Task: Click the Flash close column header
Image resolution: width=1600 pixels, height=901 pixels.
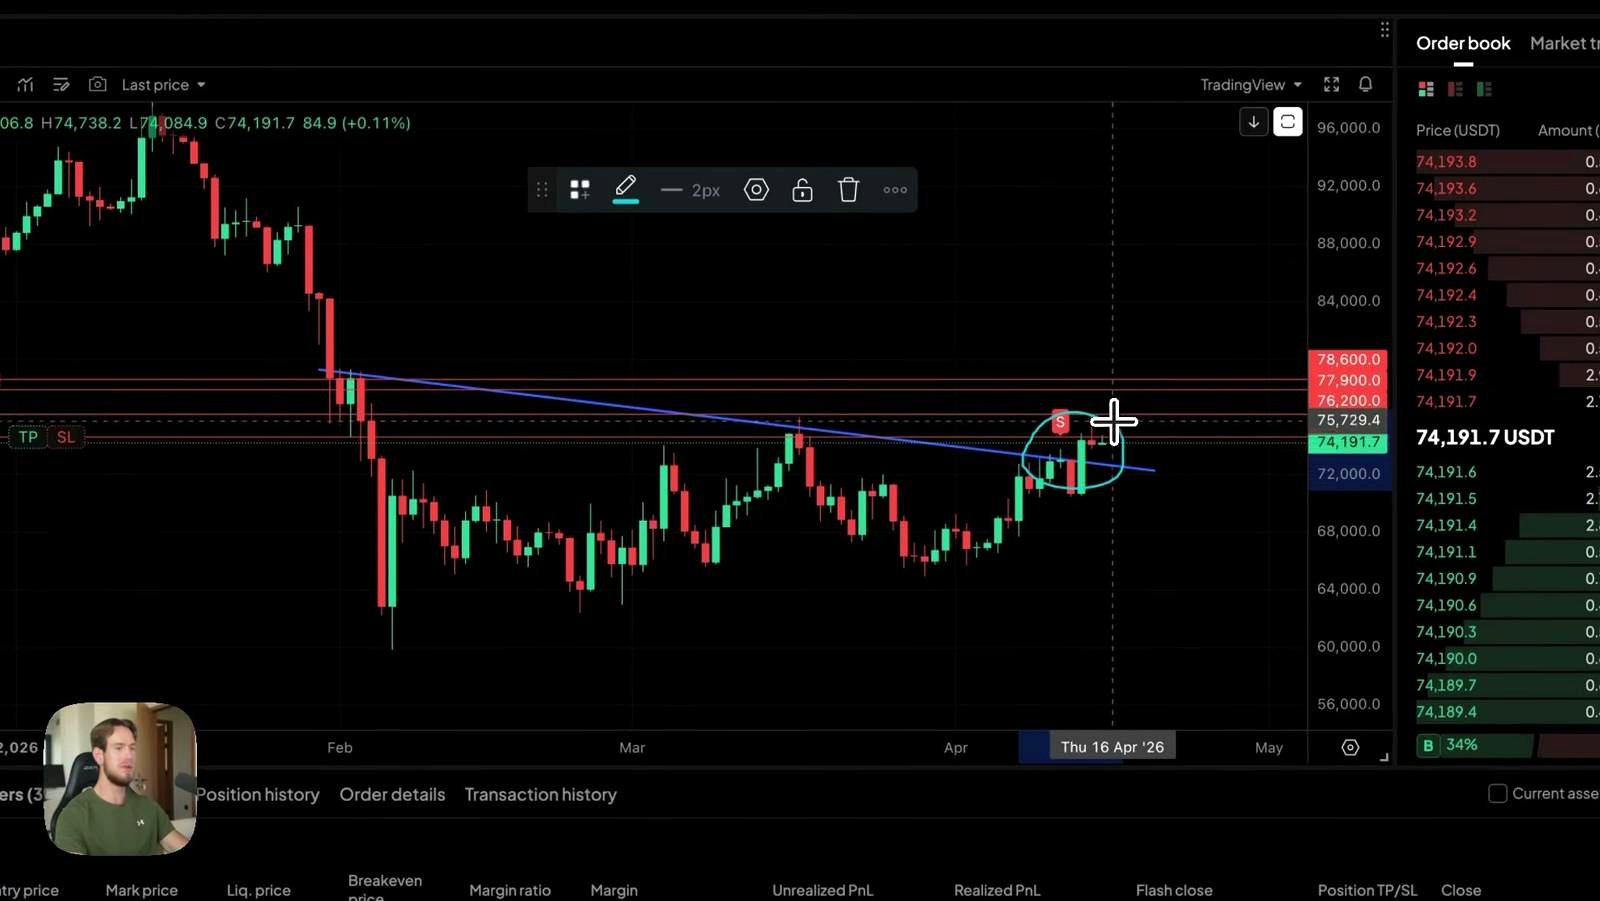Action: (x=1174, y=890)
